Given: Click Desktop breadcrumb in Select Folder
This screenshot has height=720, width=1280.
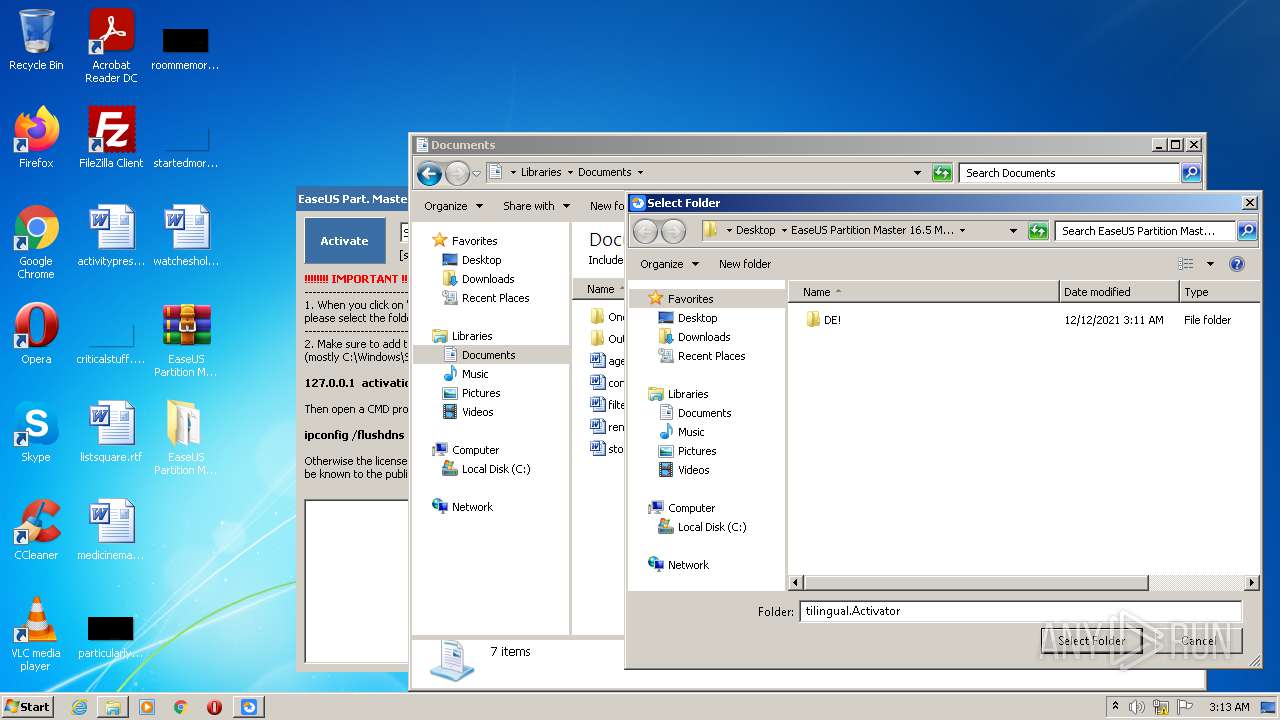Looking at the screenshot, I should [755, 230].
